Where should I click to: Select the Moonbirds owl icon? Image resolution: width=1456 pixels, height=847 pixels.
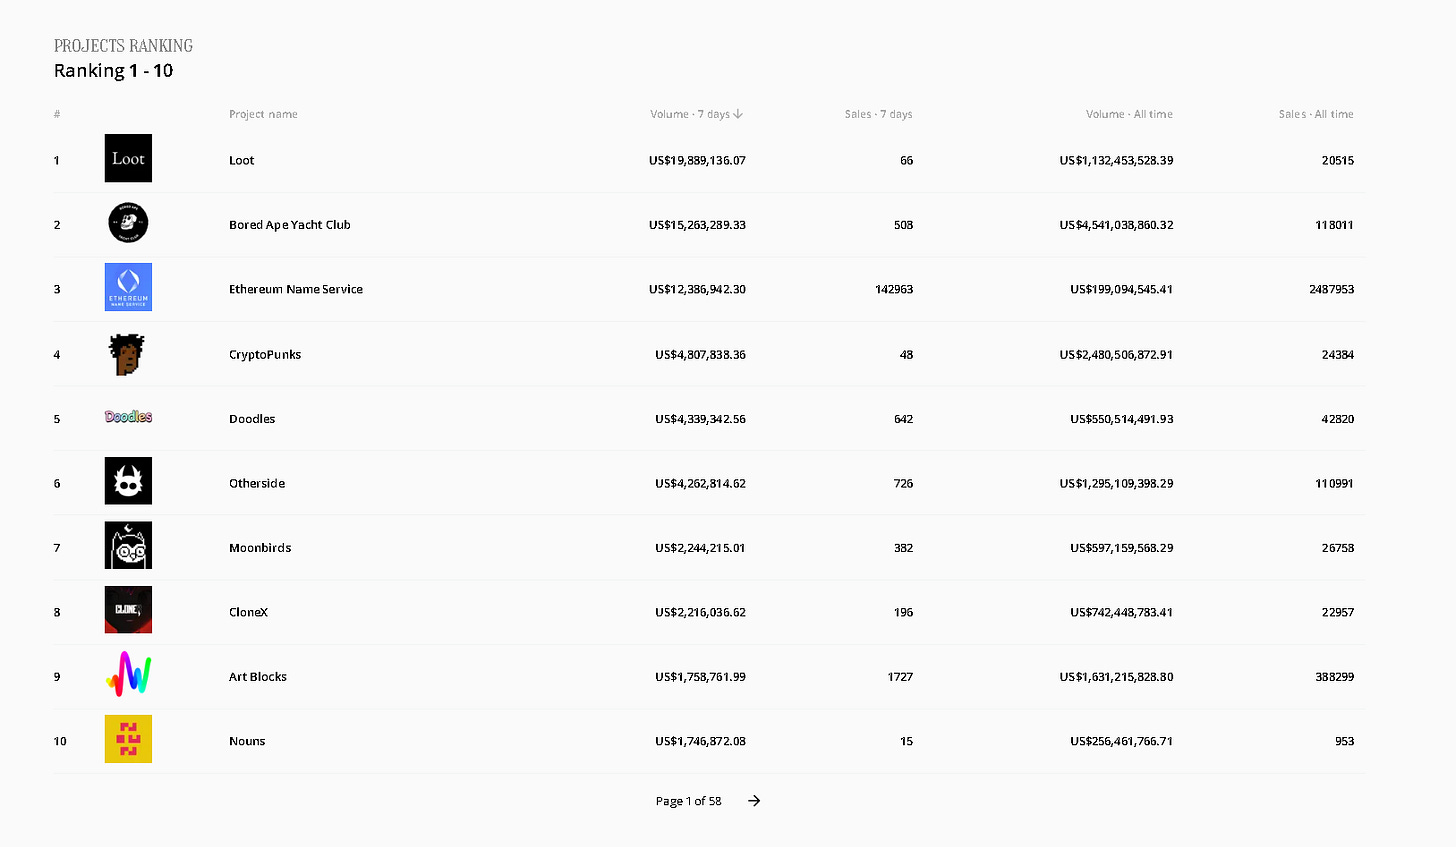(128, 546)
